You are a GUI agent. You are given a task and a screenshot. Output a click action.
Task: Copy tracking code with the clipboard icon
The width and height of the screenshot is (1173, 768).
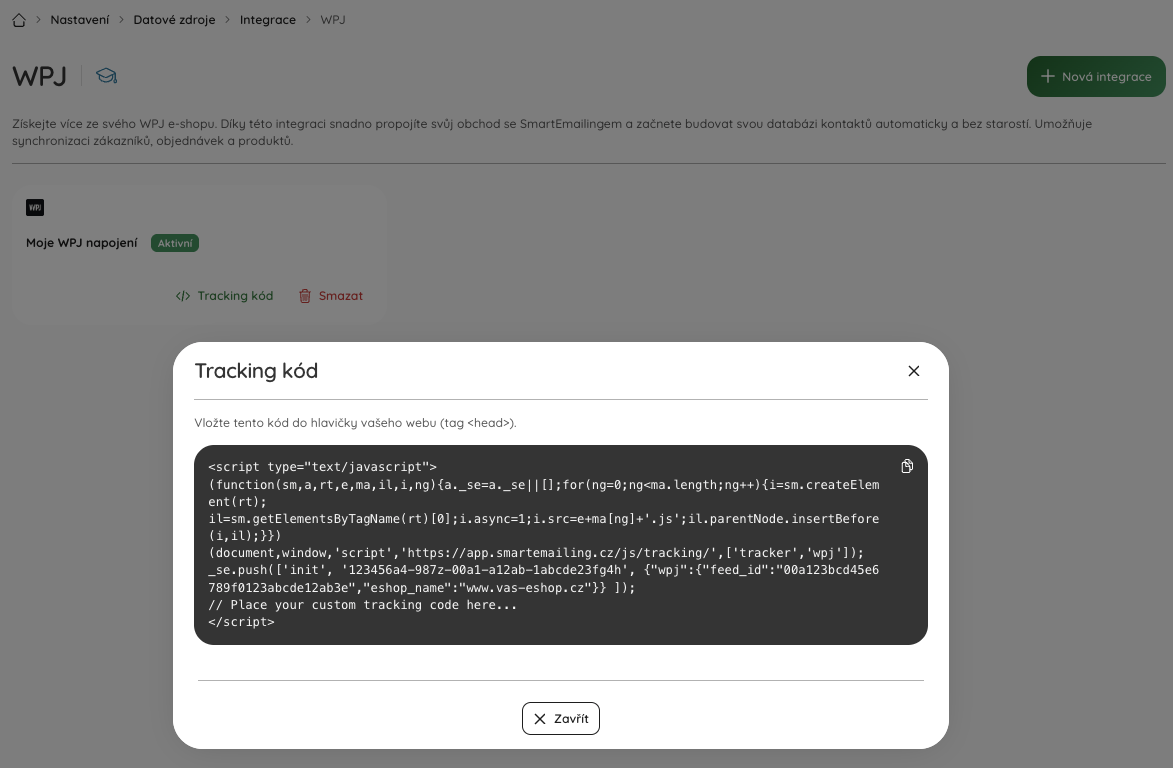907,467
